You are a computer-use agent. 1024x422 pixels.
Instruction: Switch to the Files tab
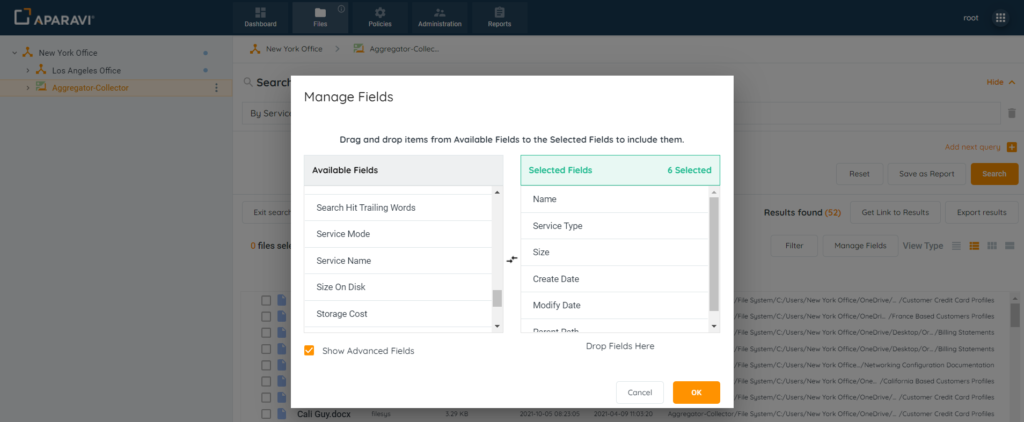coord(320,17)
